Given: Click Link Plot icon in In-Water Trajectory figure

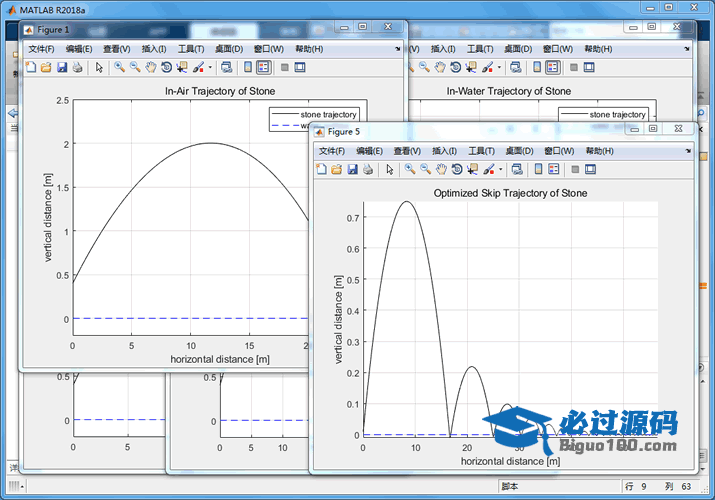Looking at the screenshot, I should coord(516,67).
